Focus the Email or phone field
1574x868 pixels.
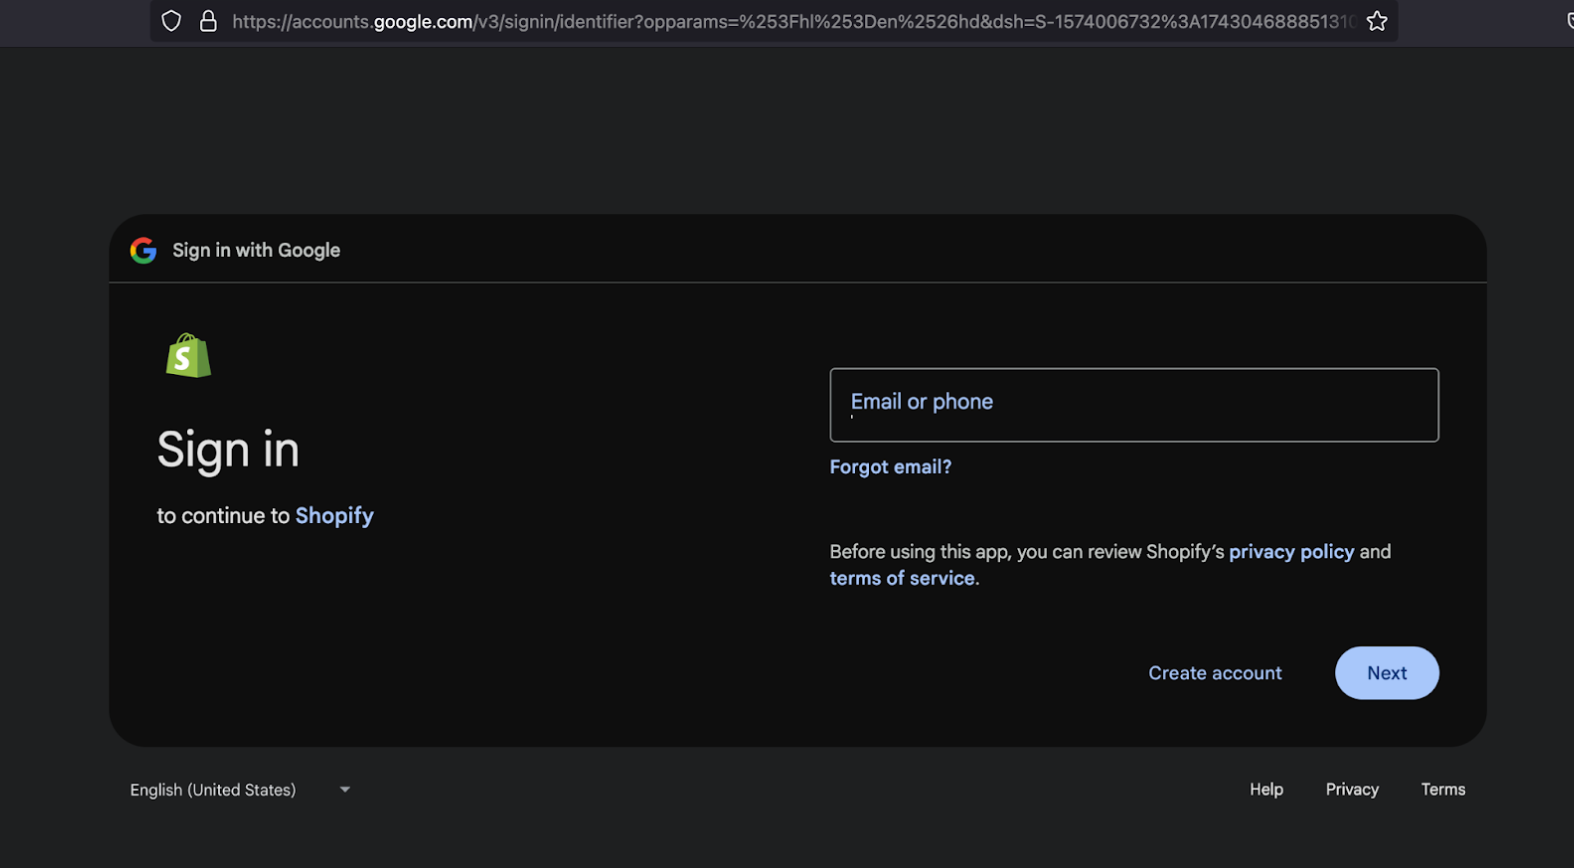coord(1134,405)
